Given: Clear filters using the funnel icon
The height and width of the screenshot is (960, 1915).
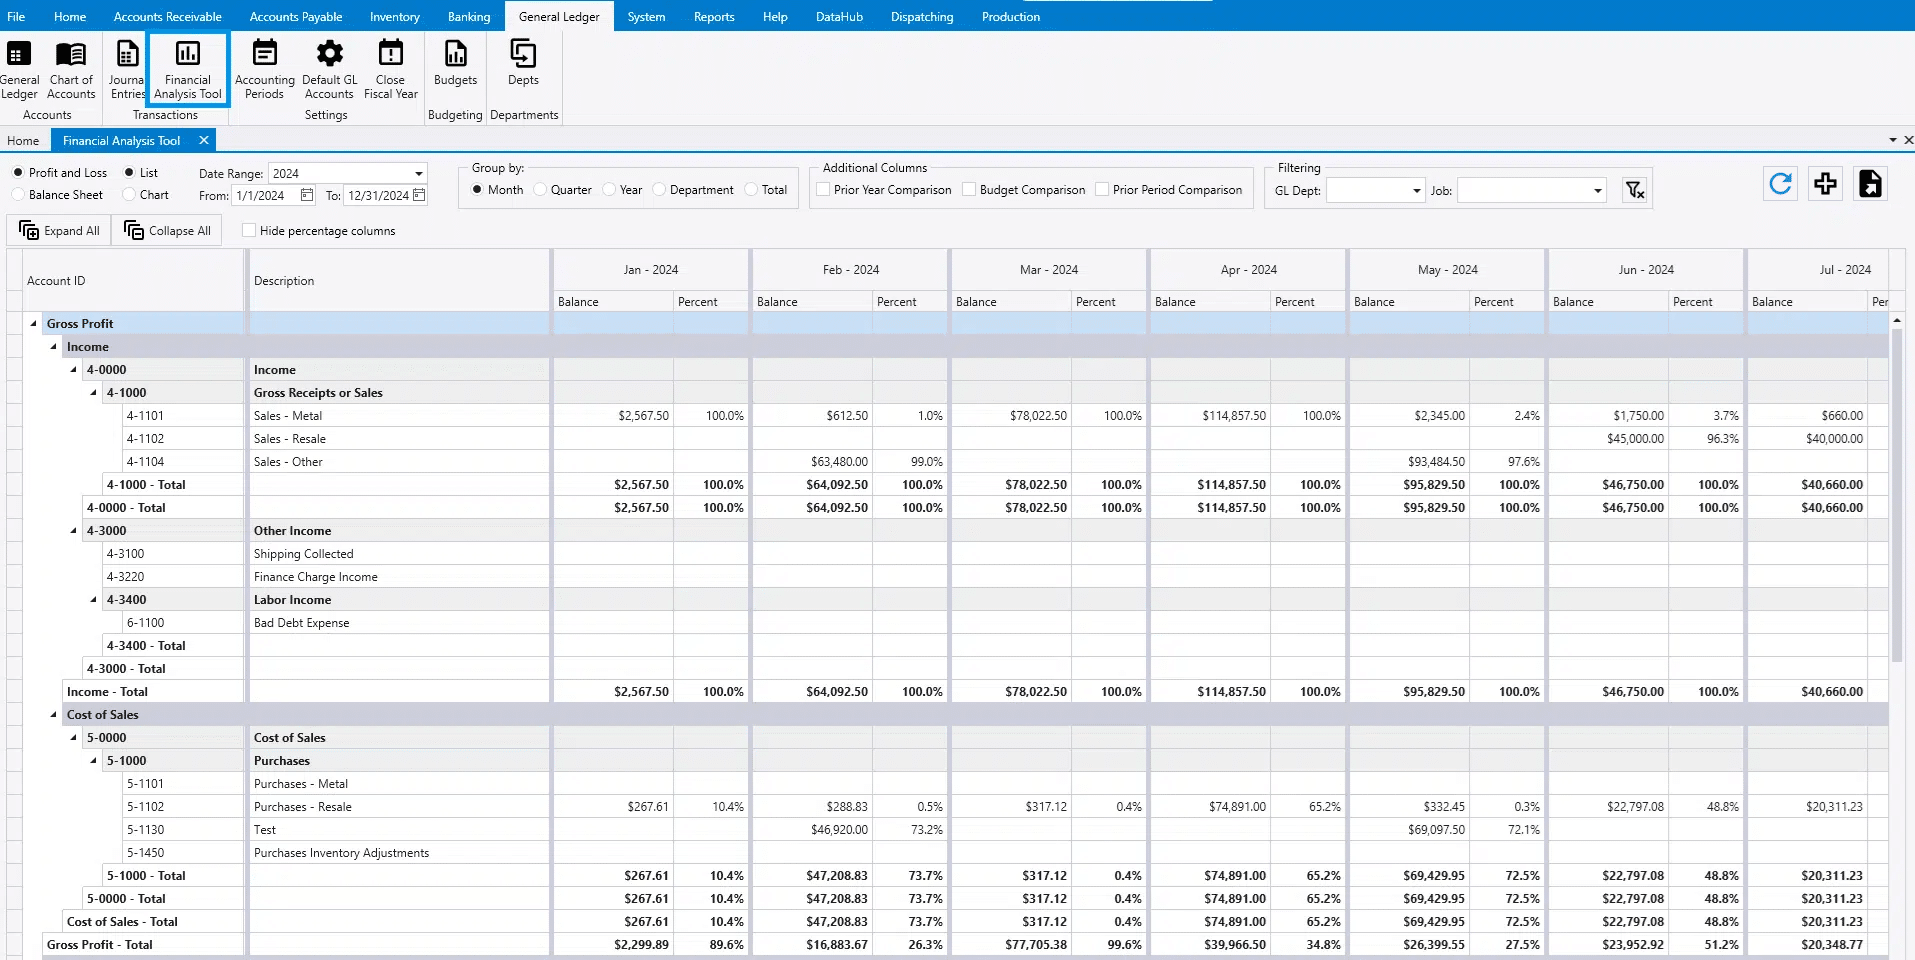Looking at the screenshot, I should [1635, 190].
